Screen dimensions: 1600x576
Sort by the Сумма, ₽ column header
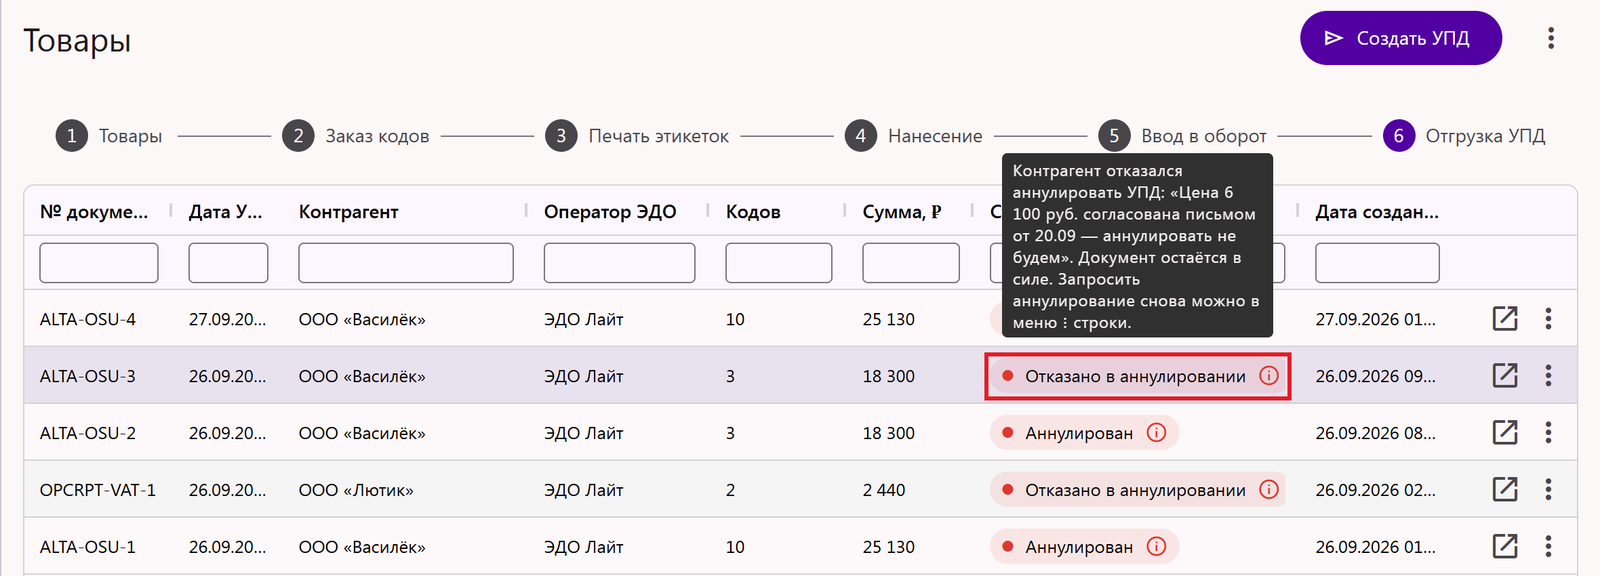[902, 212]
